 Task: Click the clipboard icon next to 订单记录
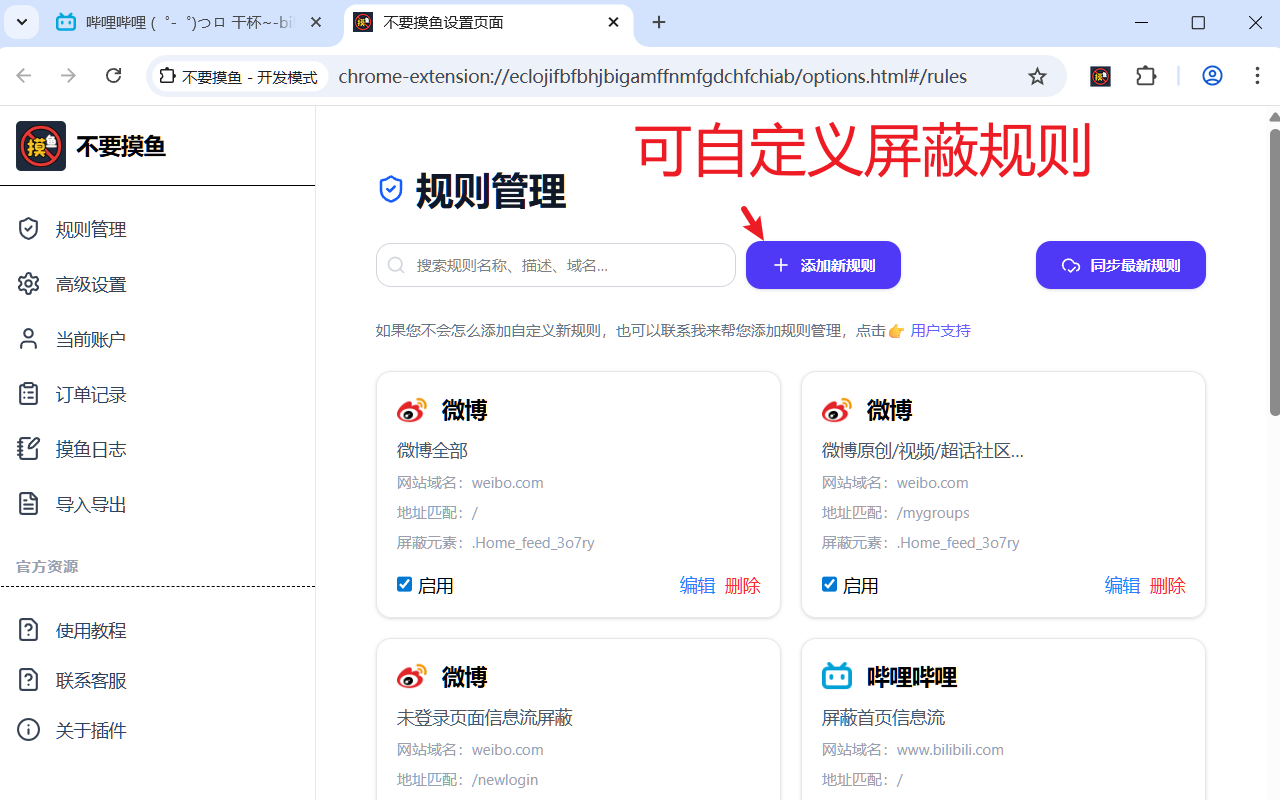29,394
